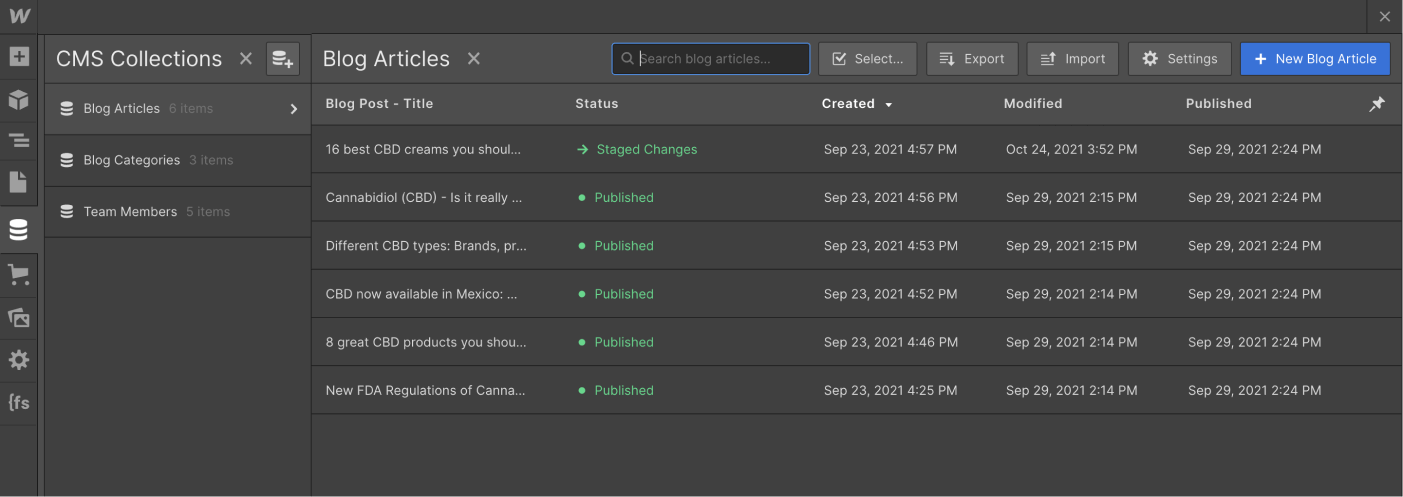
Task: Open the collection Settings button
Action: [x=1179, y=59]
